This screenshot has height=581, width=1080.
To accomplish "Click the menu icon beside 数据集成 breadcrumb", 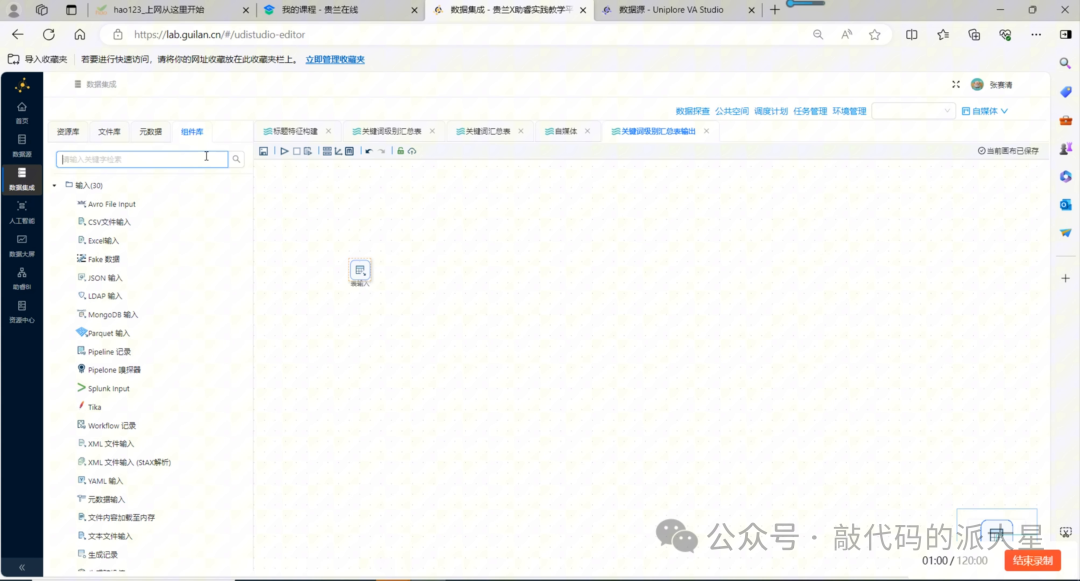I will [78, 84].
